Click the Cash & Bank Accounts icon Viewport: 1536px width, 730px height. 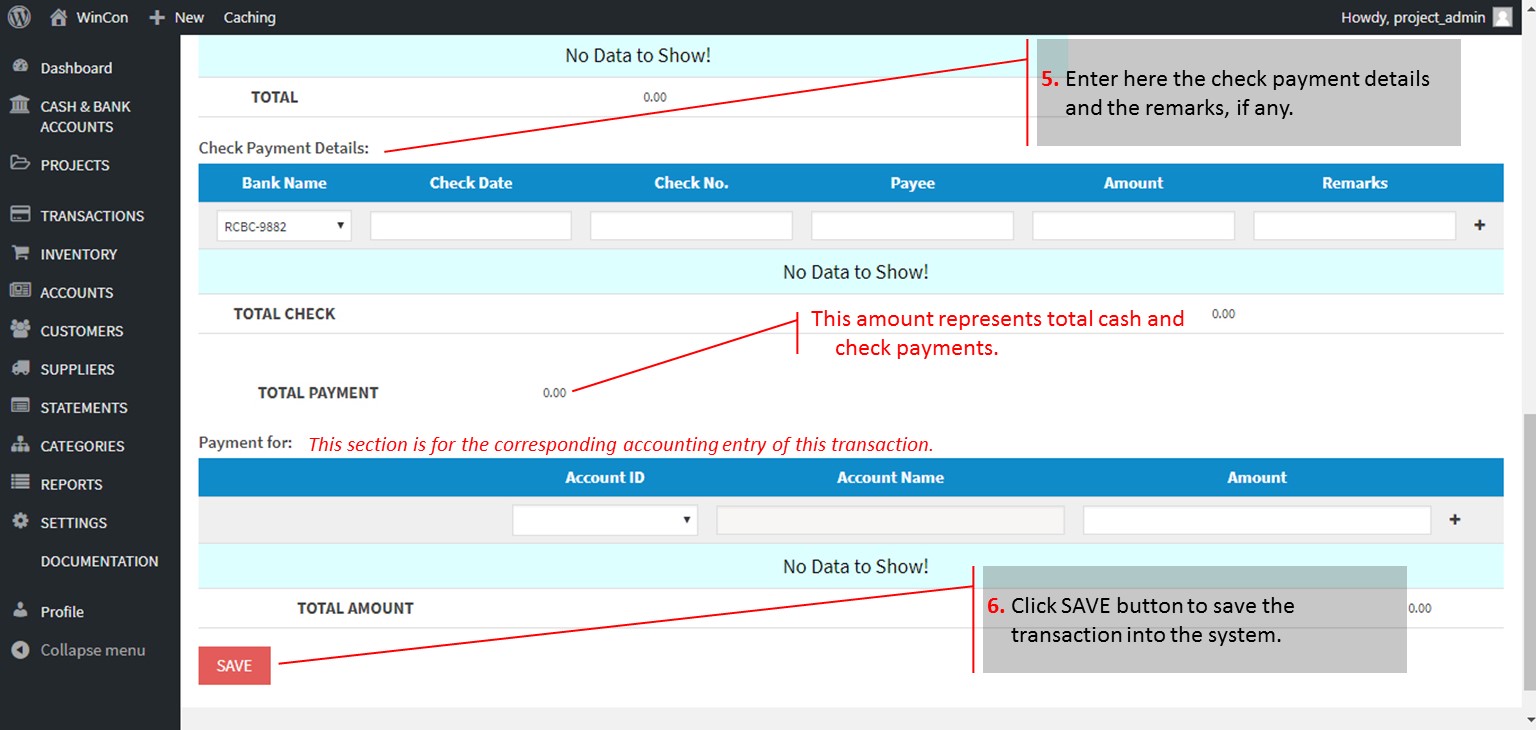[20, 106]
